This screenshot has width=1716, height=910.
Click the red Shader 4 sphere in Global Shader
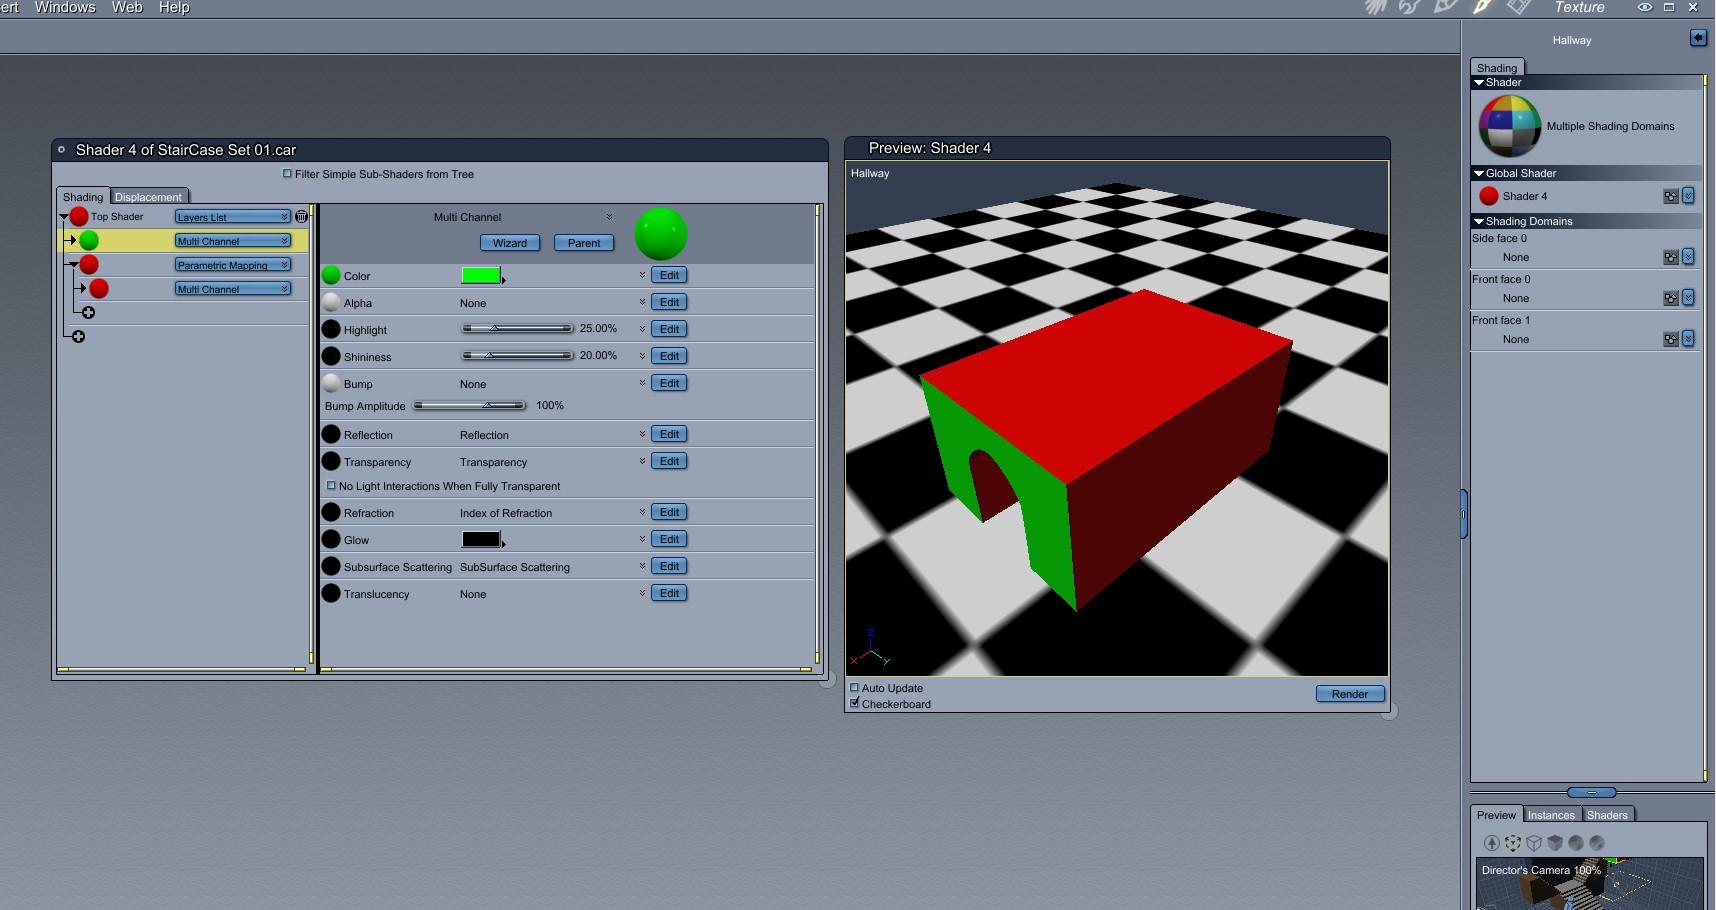coord(1489,196)
